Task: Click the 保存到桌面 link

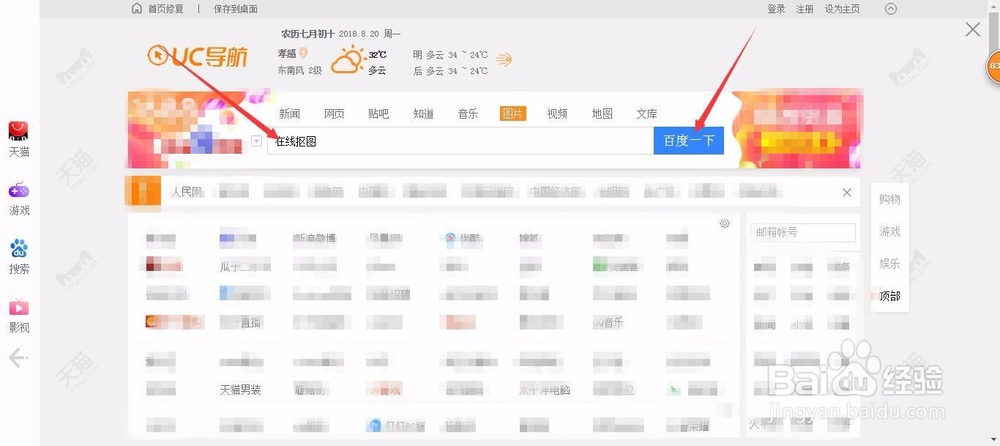Action: tap(236, 9)
